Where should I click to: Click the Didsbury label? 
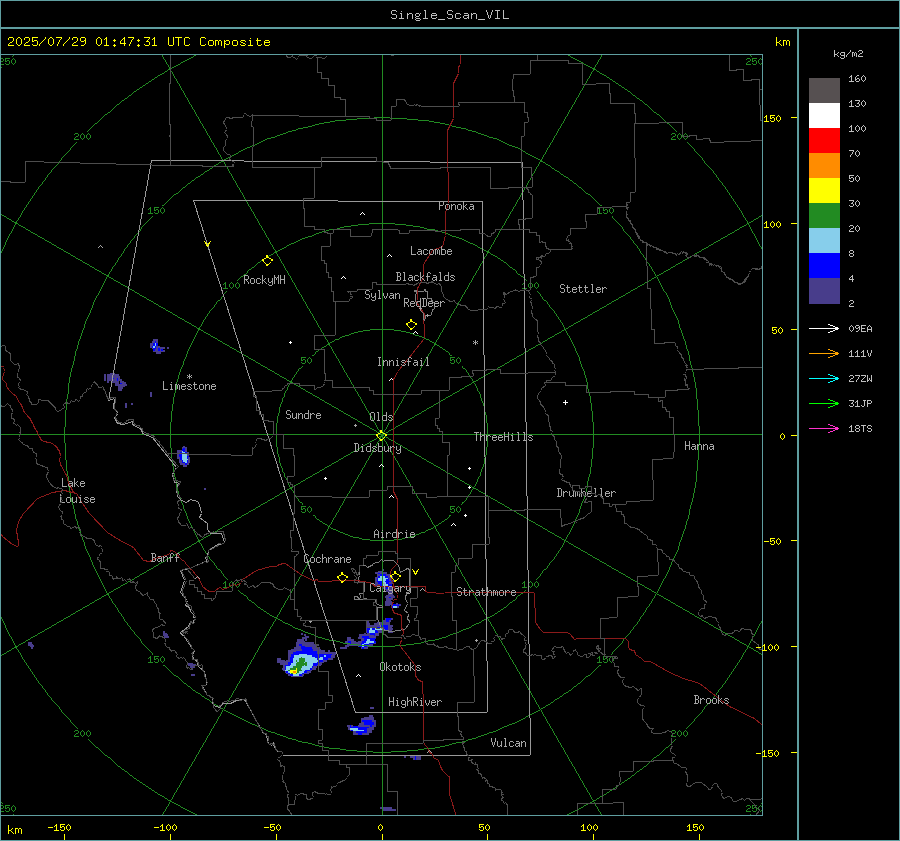[377, 448]
